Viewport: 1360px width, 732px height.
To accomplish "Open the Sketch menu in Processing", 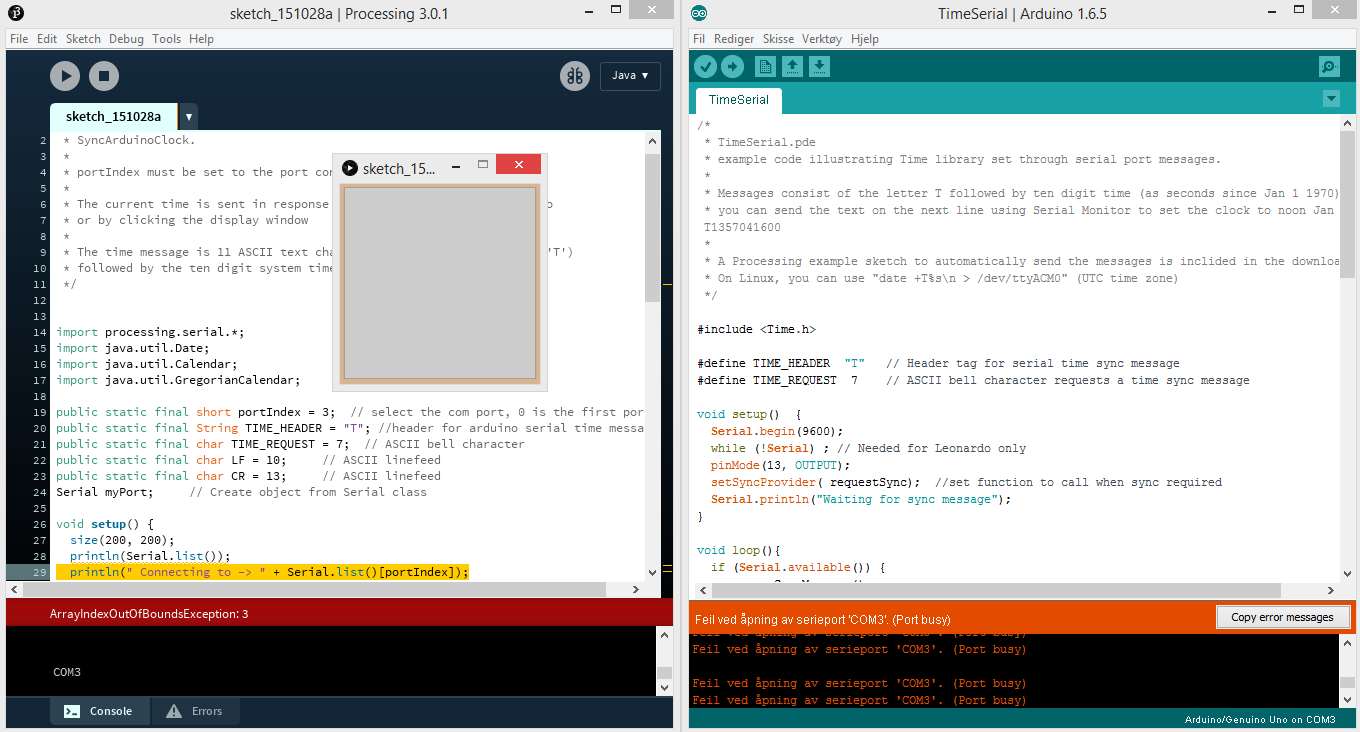I will [83, 39].
